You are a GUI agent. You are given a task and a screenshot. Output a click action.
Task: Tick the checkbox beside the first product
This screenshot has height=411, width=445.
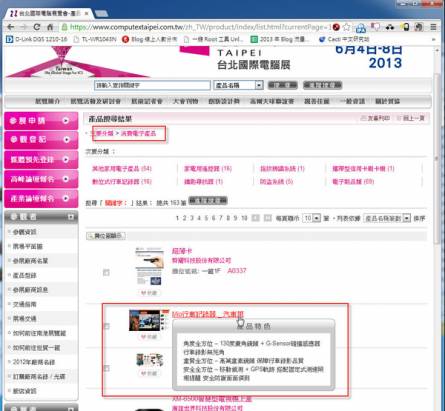click(106, 273)
